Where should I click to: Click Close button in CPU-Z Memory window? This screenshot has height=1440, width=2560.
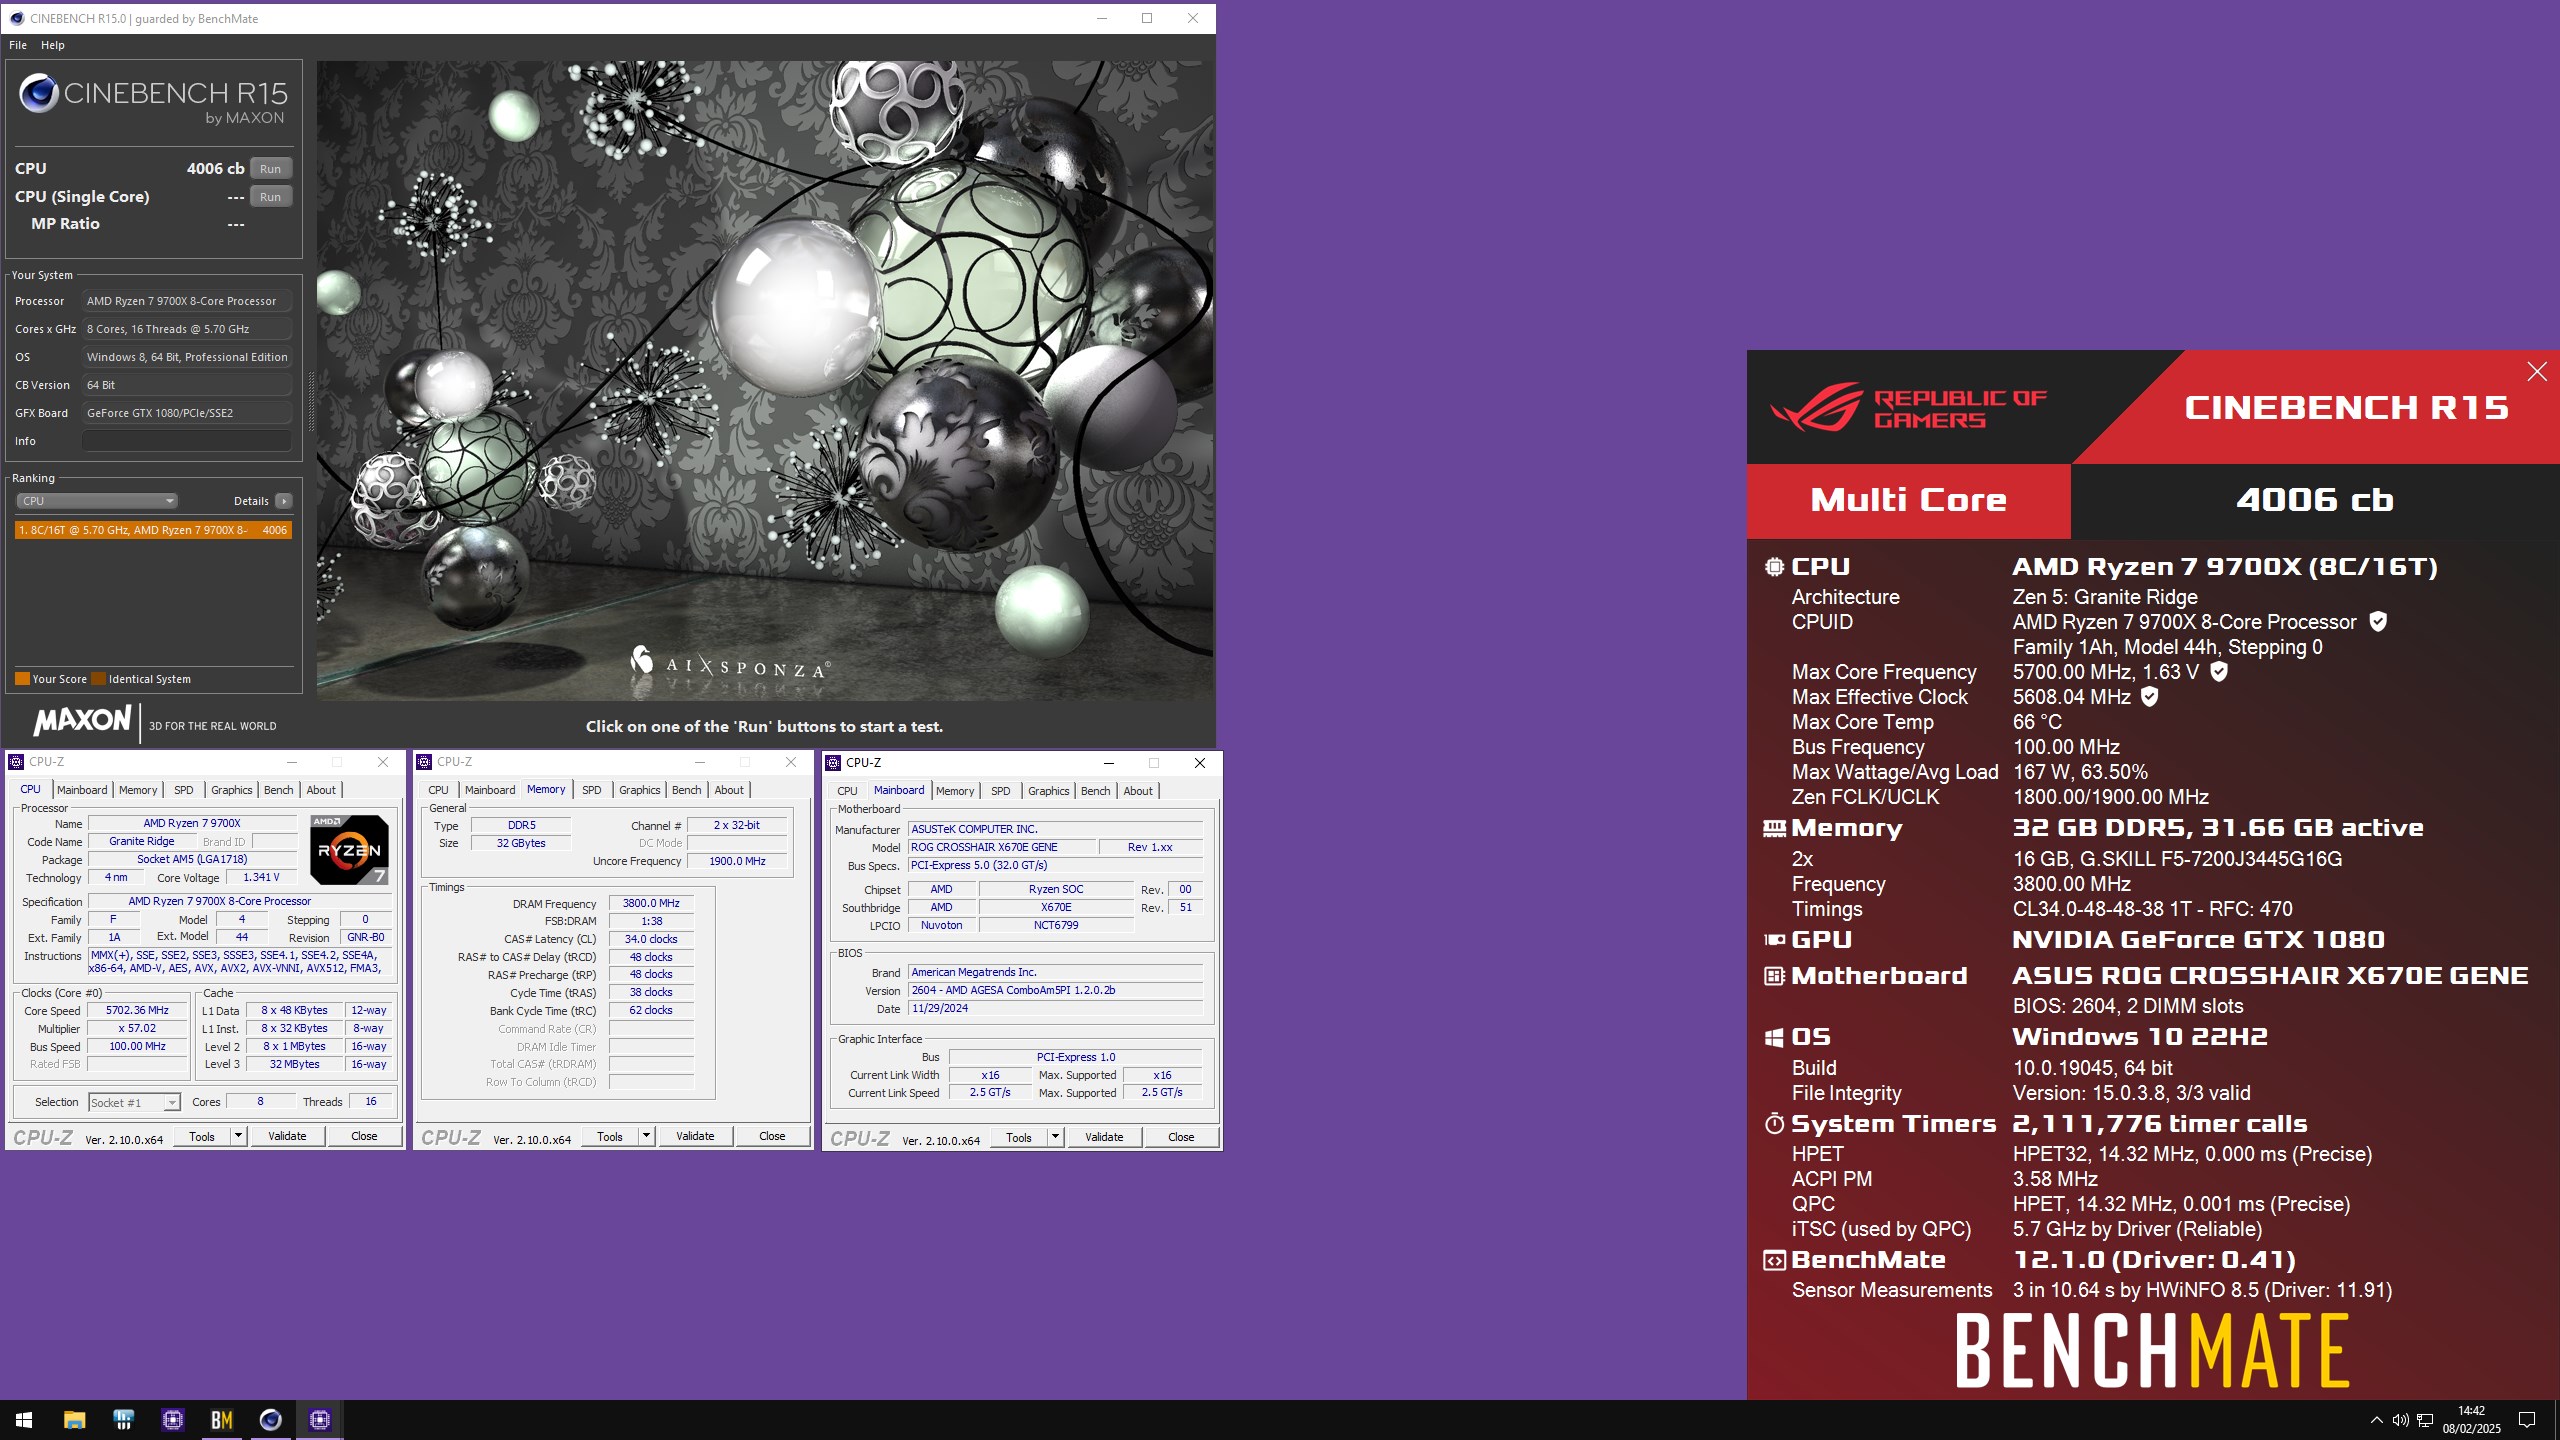tap(772, 1136)
